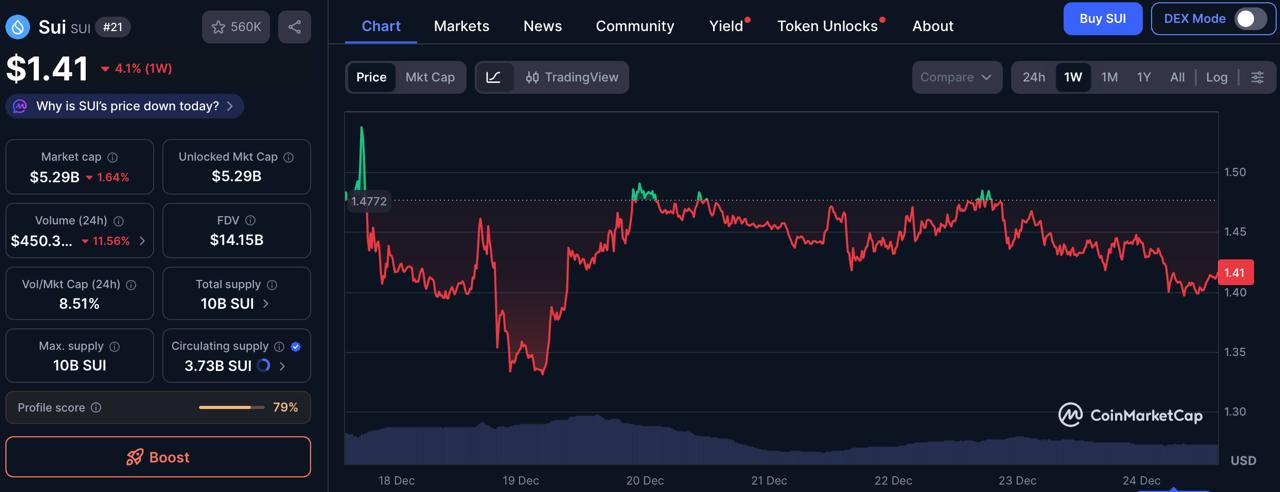The width and height of the screenshot is (1280, 492).
Task: Click the $1.41 price heading
Action: point(48,69)
